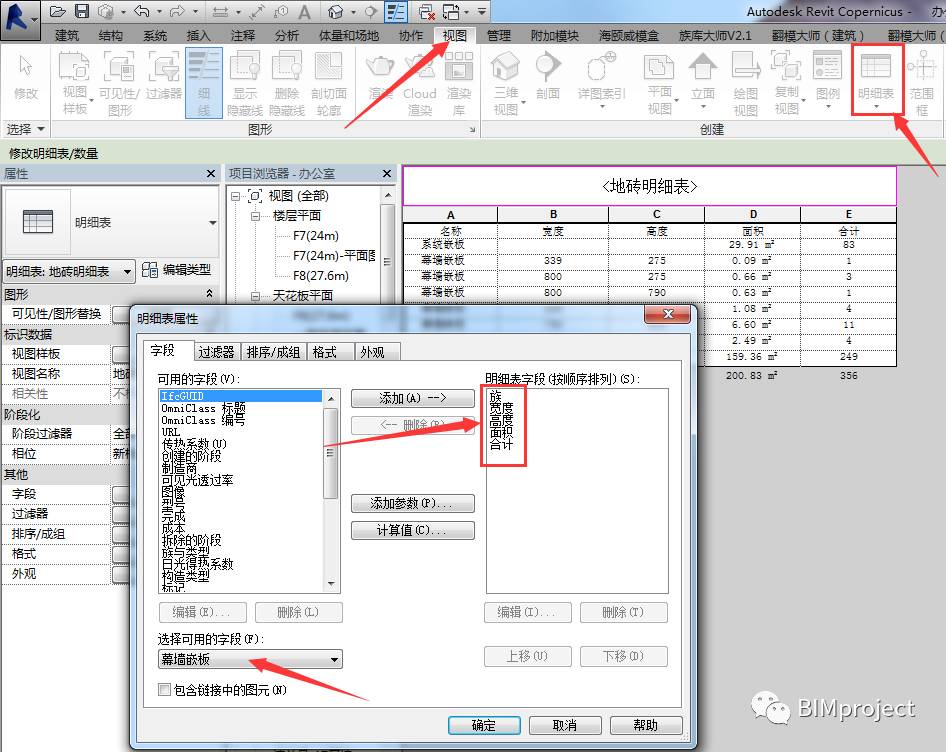Collapse the 图形 properties group
Screen dimensions: 946x752
point(209,294)
